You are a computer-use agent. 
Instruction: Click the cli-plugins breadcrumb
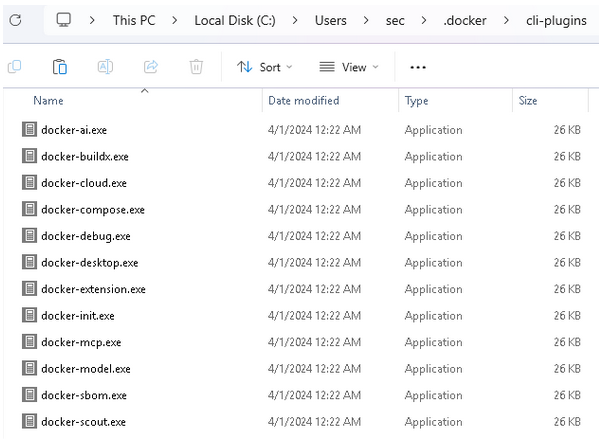coord(556,20)
